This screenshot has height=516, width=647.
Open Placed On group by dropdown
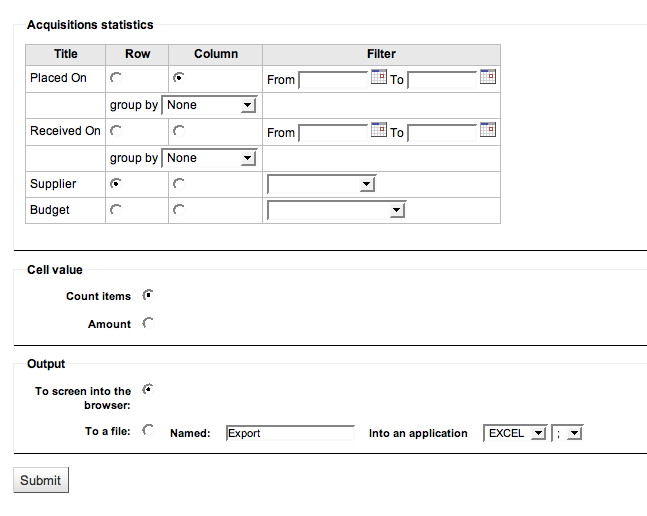209,105
